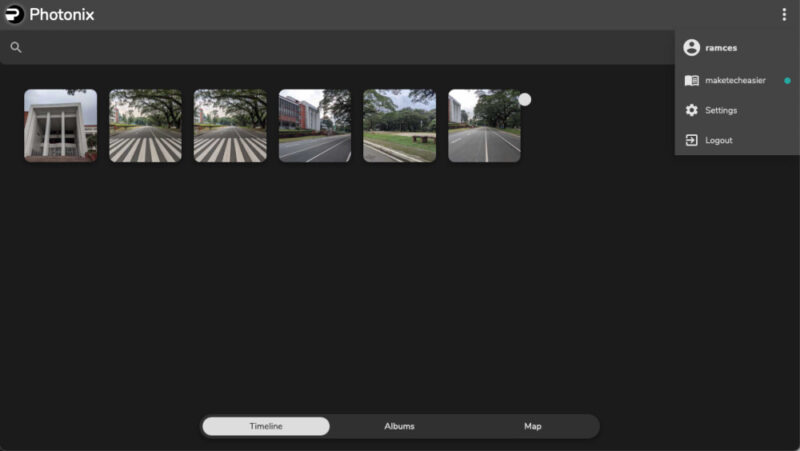Select the ramces account entry
This screenshot has width=800, height=451.
click(737, 47)
